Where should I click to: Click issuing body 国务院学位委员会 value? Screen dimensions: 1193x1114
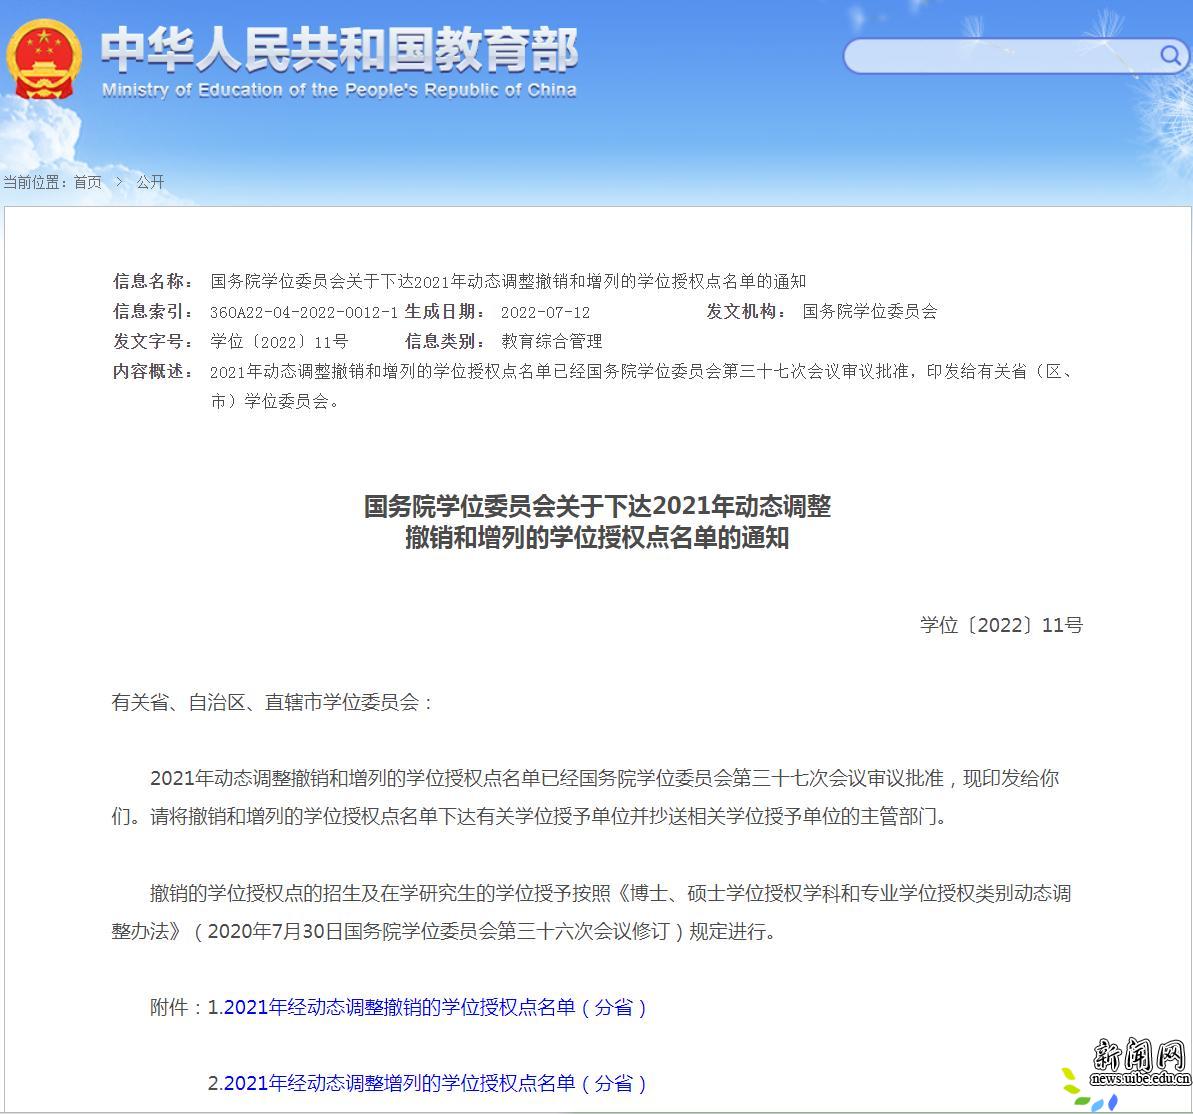870,311
